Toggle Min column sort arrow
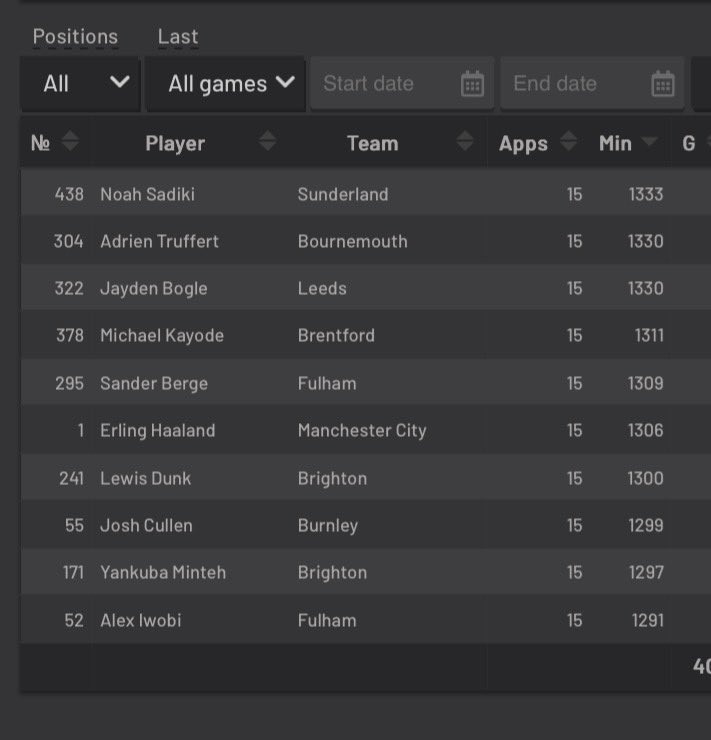The width and height of the screenshot is (711, 740). 649,141
